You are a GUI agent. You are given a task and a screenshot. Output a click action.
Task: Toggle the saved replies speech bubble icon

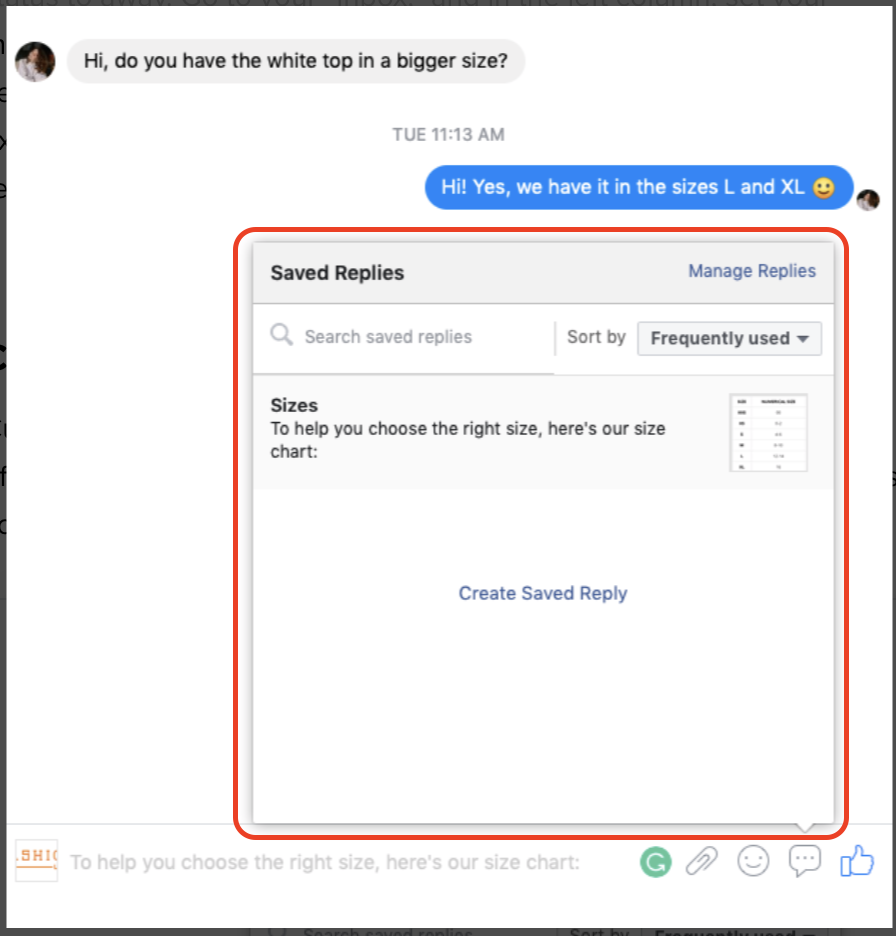click(805, 861)
